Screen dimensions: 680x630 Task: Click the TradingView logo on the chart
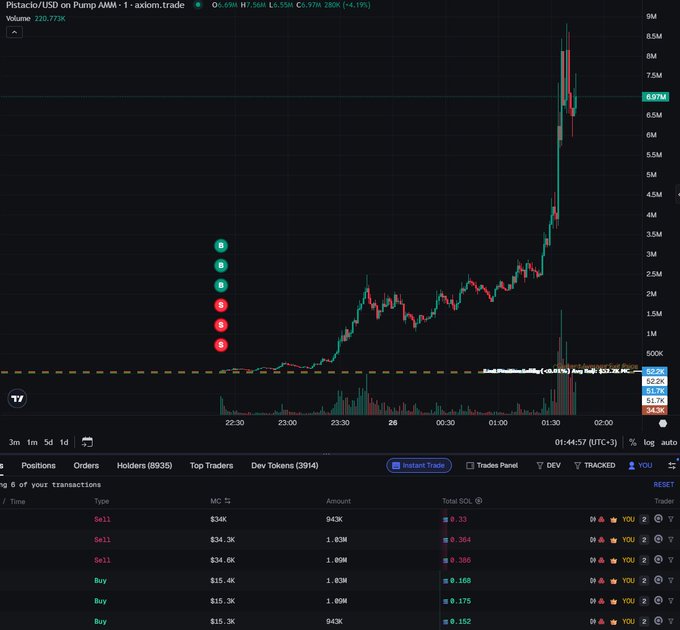[17, 398]
